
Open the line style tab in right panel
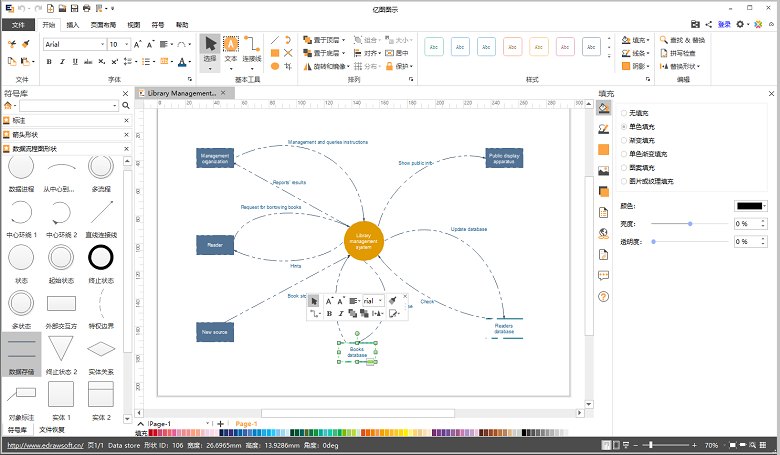[604, 129]
